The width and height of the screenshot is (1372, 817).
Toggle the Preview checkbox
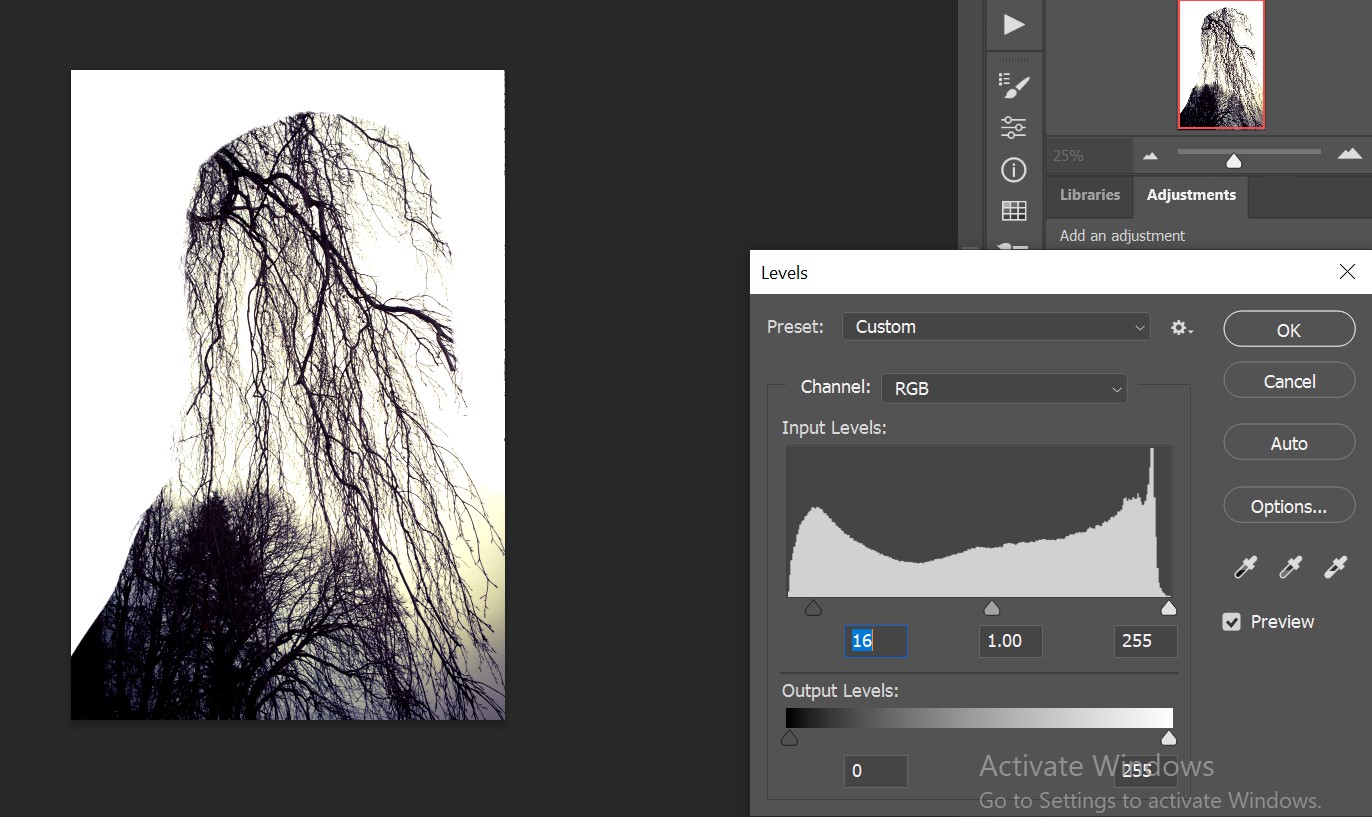[1232, 622]
